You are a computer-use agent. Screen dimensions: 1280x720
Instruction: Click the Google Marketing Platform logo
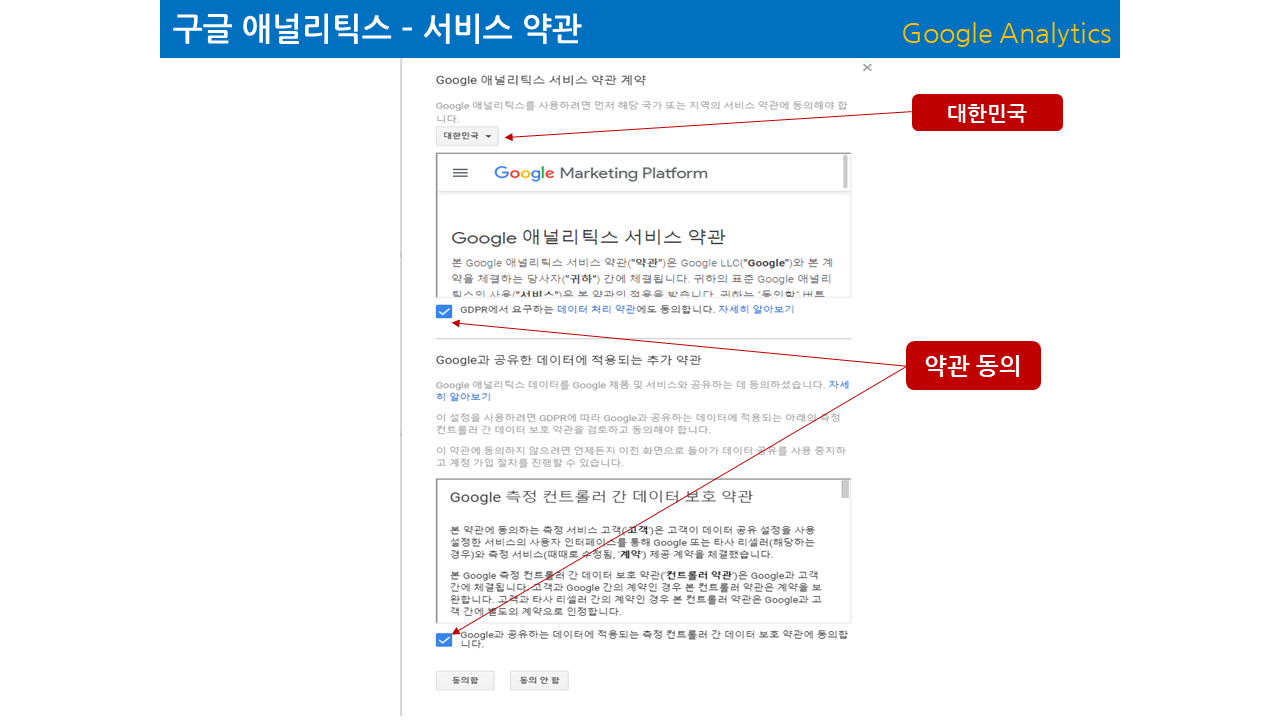600,173
